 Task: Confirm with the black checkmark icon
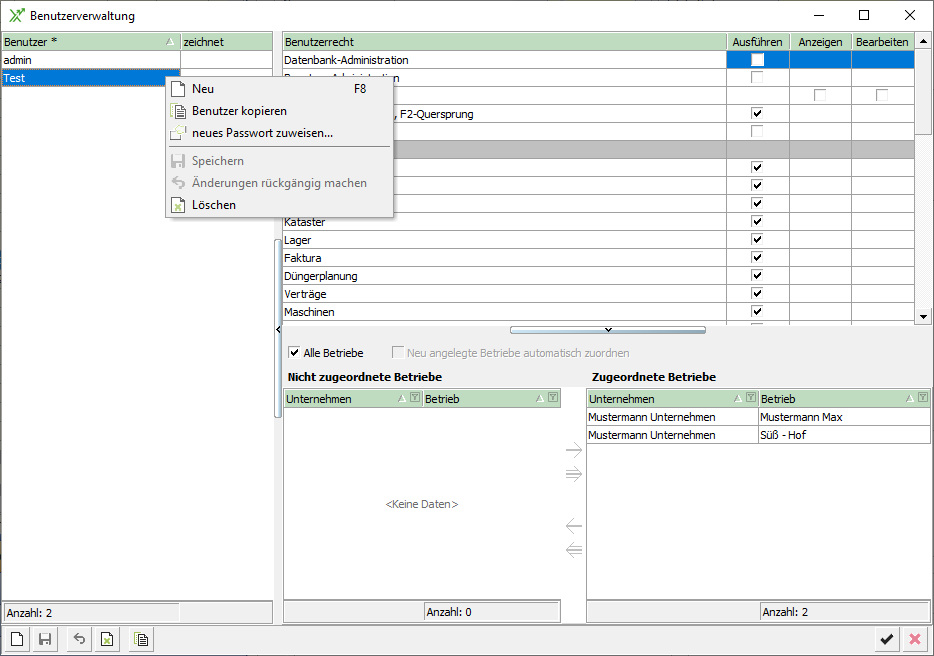(886, 640)
